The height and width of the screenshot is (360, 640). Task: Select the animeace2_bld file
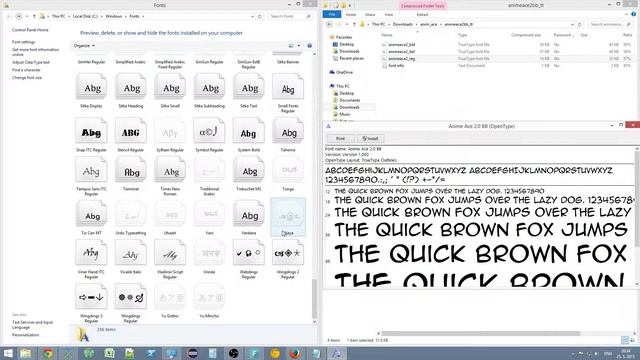click(x=402, y=44)
